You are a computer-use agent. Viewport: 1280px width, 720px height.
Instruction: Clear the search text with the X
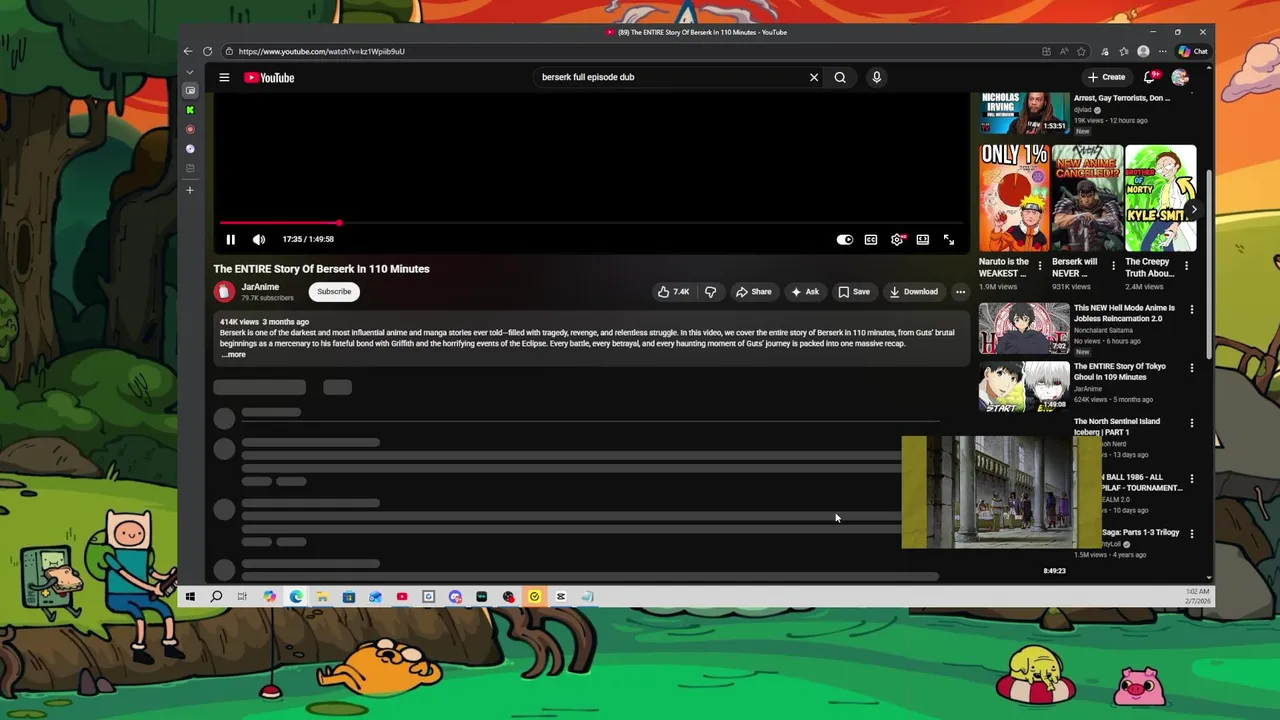(x=814, y=77)
